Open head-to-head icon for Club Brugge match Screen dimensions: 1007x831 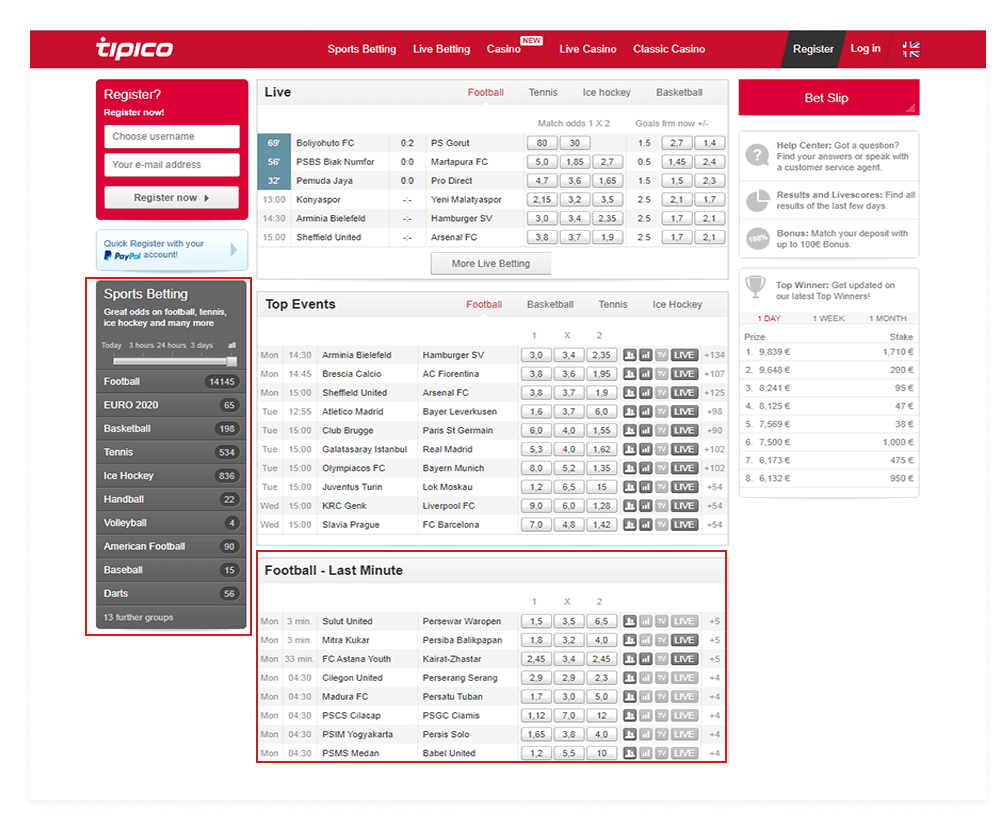click(629, 430)
